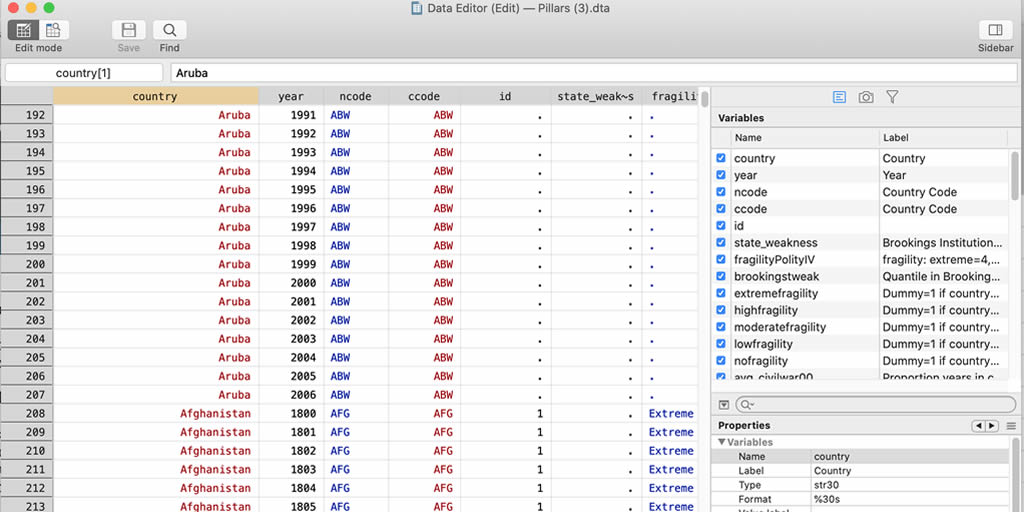
Task: Uncheck the state_weakness variable checkbox
Action: click(x=721, y=242)
